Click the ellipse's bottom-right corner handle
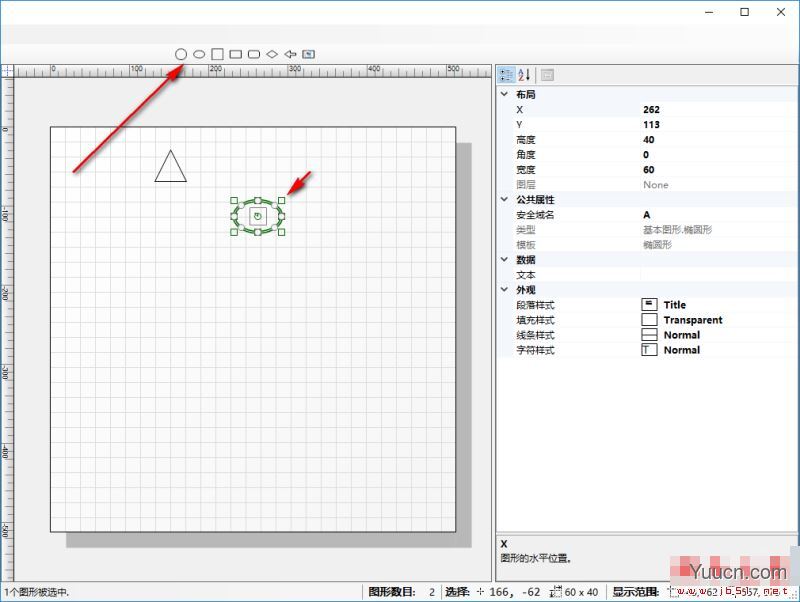This screenshot has height=602, width=800. click(x=281, y=232)
